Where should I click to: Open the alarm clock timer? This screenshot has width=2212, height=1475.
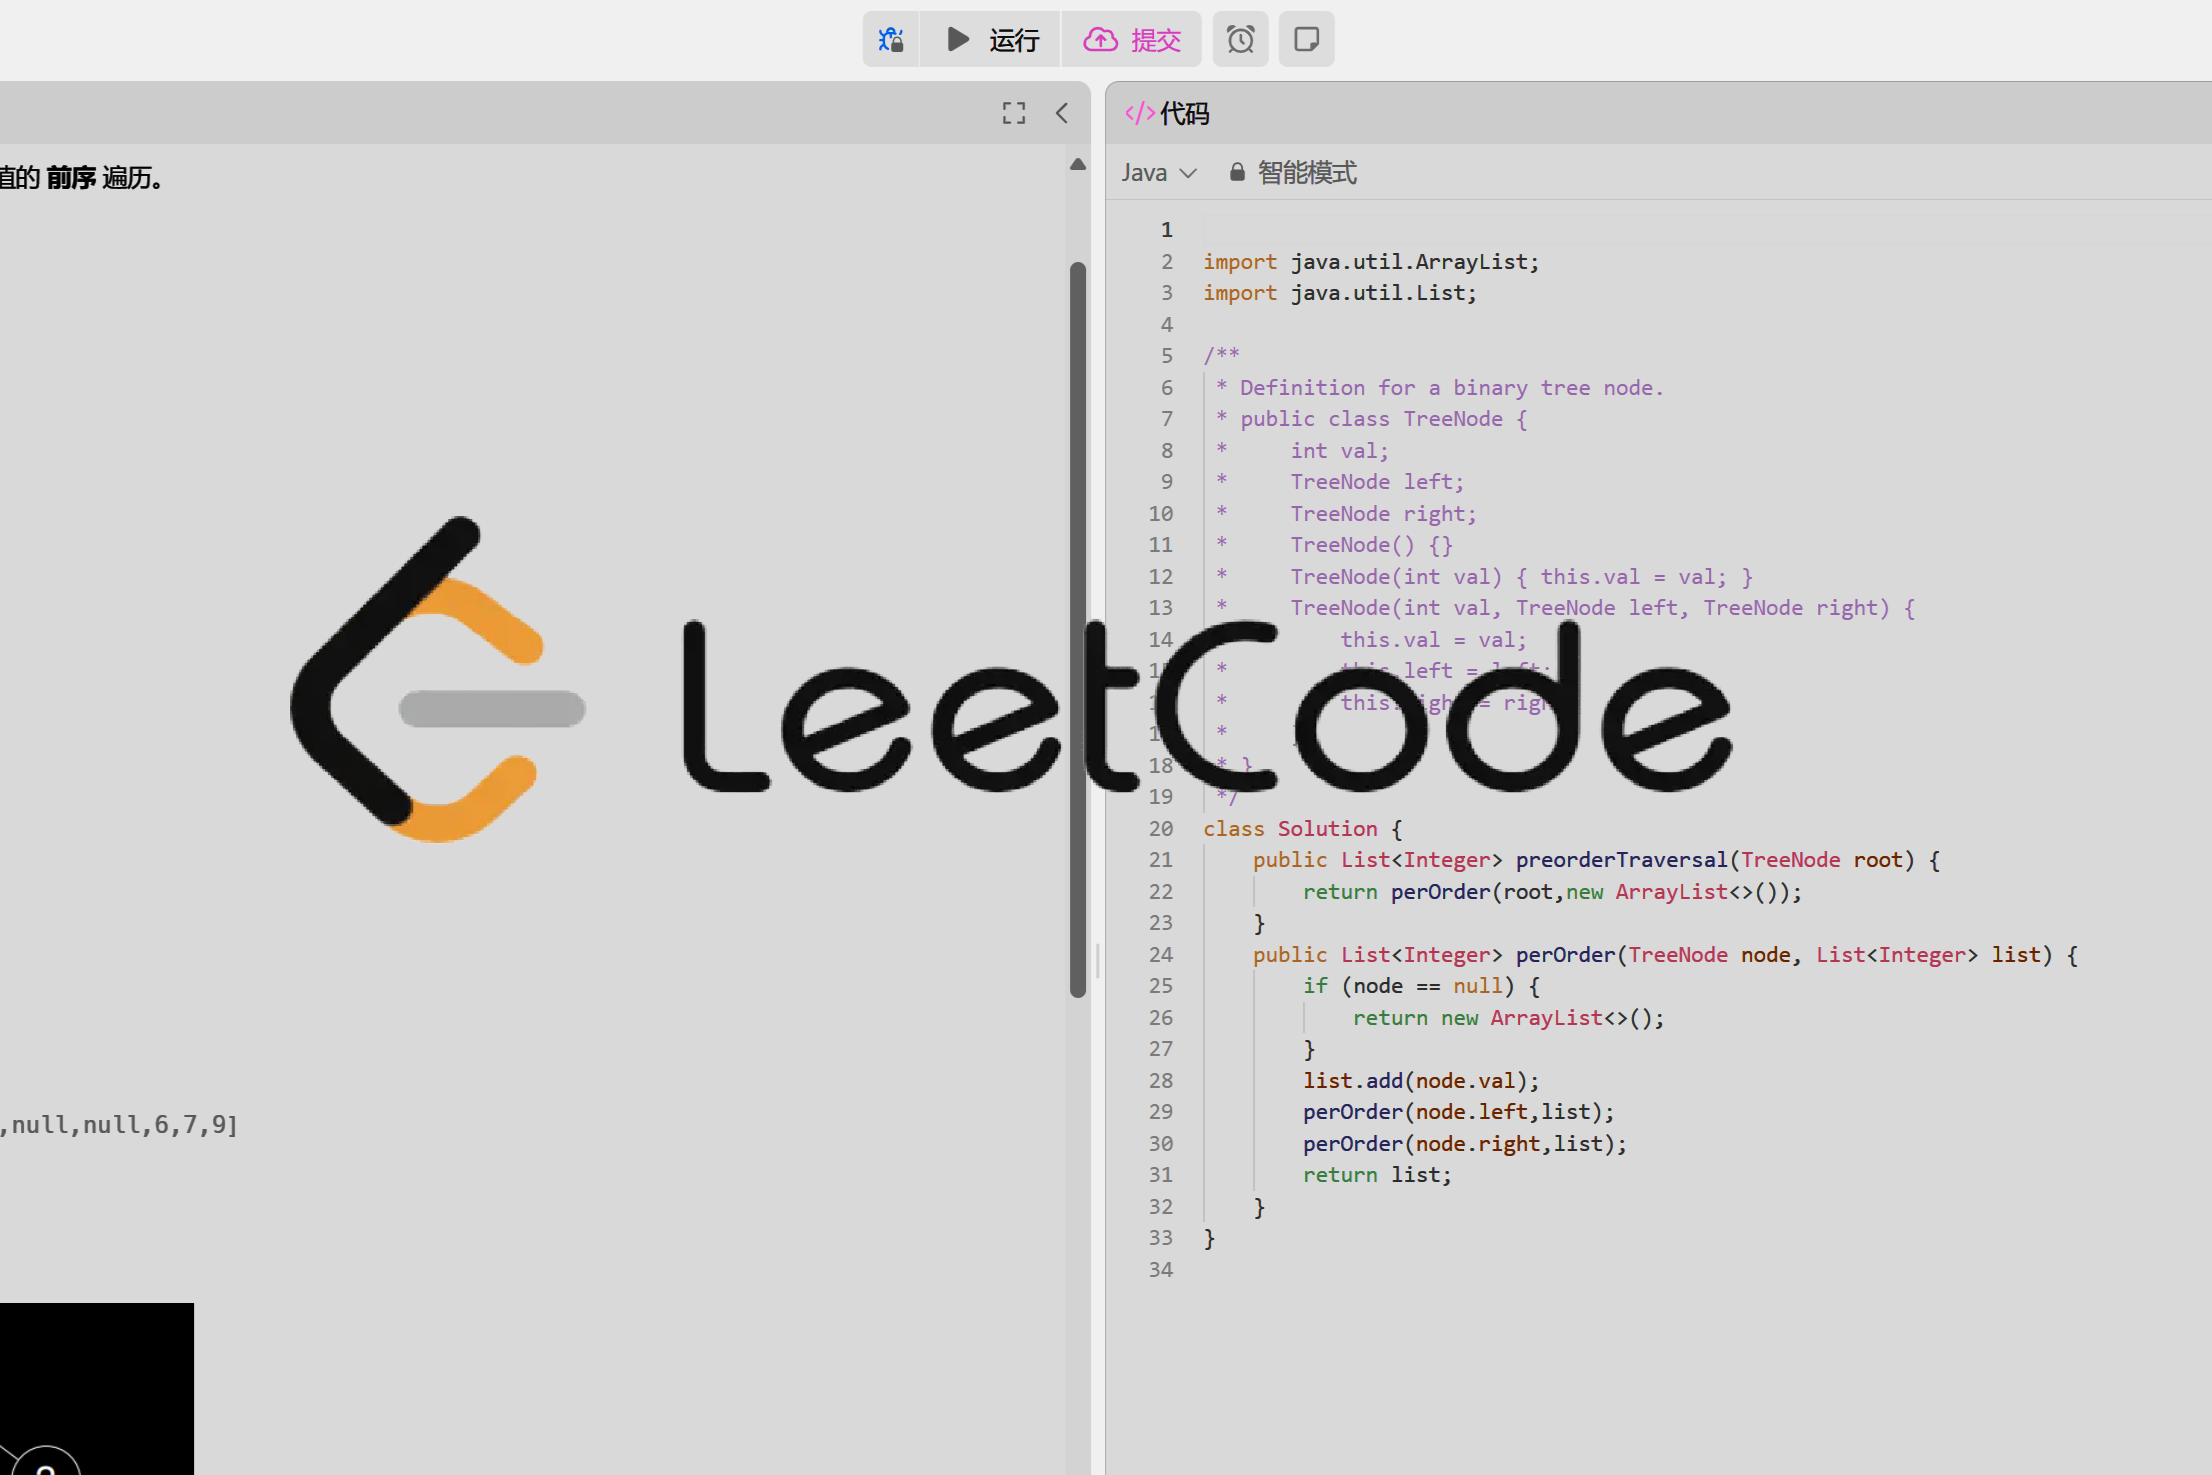tap(1240, 40)
